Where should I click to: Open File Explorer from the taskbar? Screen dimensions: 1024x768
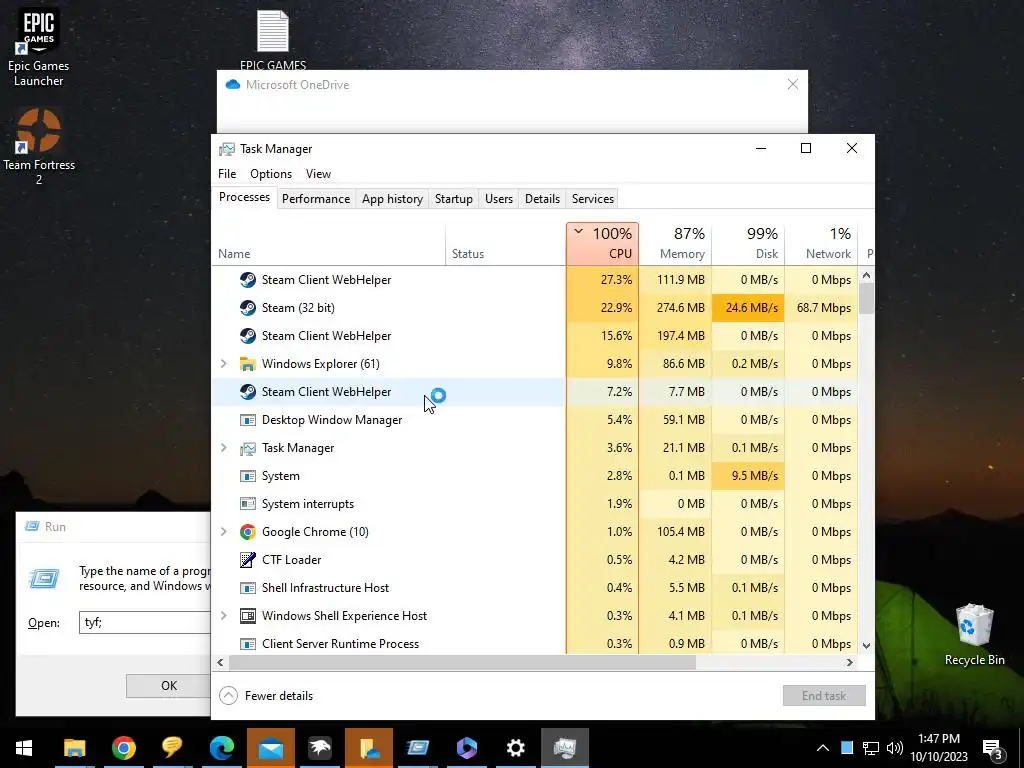click(x=74, y=748)
